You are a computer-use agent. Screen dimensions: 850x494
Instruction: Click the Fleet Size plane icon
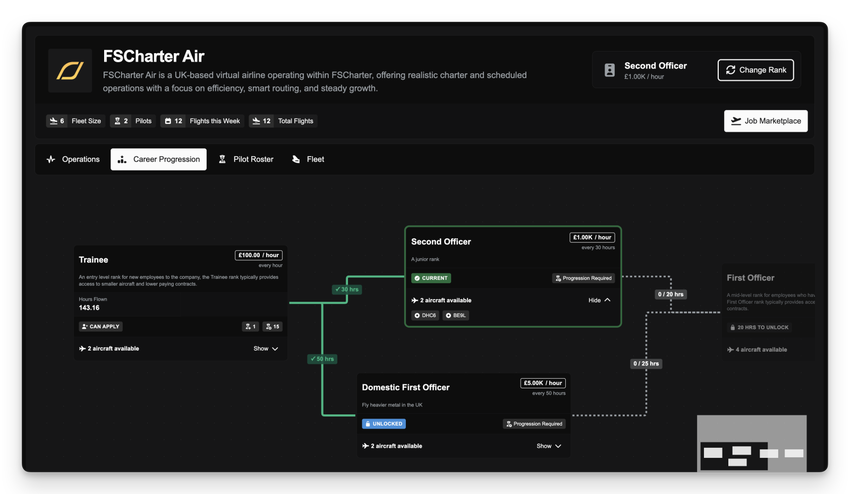point(52,121)
